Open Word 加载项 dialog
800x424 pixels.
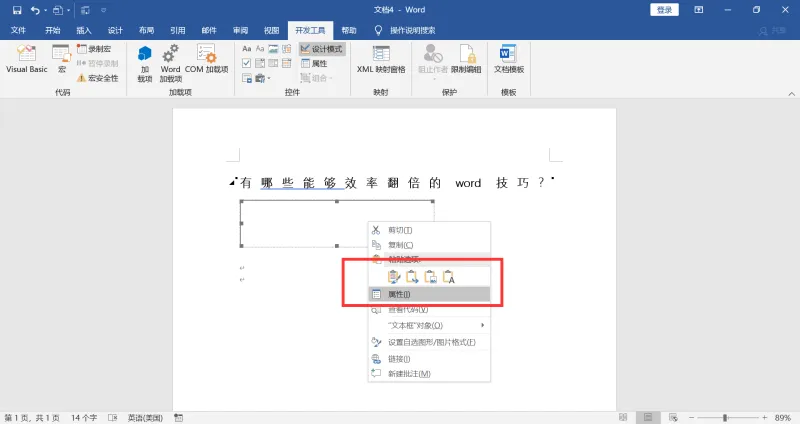pyautogui.click(x=170, y=64)
